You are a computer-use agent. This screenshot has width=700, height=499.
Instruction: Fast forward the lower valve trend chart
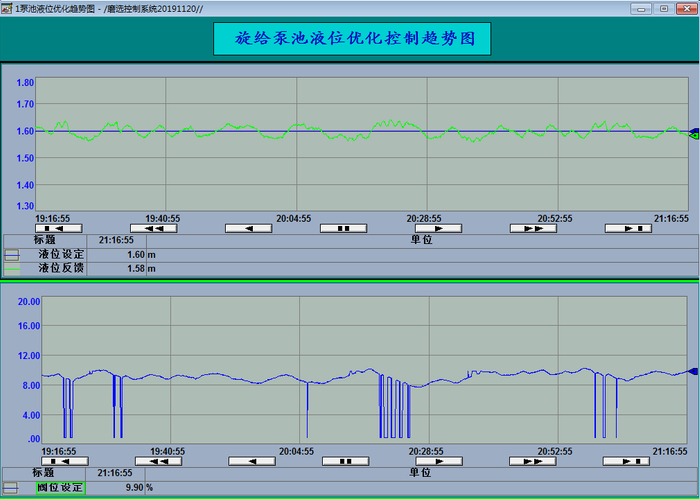[533, 461]
